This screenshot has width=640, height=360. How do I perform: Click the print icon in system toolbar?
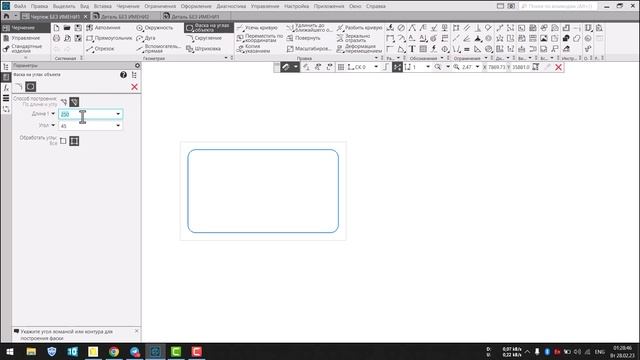click(56, 38)
